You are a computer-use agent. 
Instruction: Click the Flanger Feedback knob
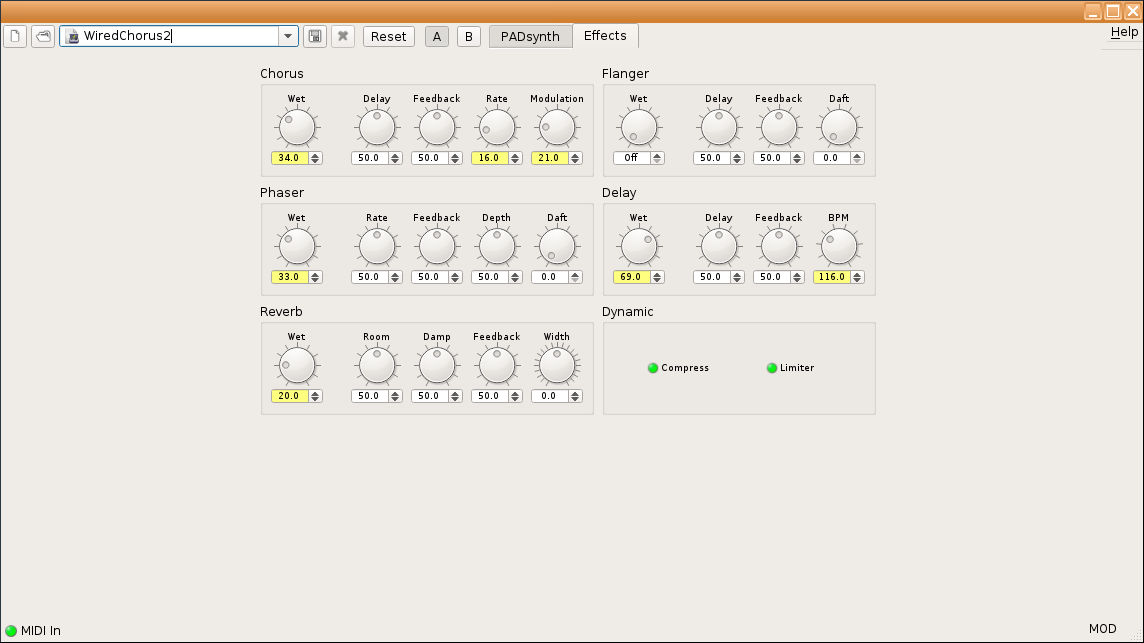779,128
